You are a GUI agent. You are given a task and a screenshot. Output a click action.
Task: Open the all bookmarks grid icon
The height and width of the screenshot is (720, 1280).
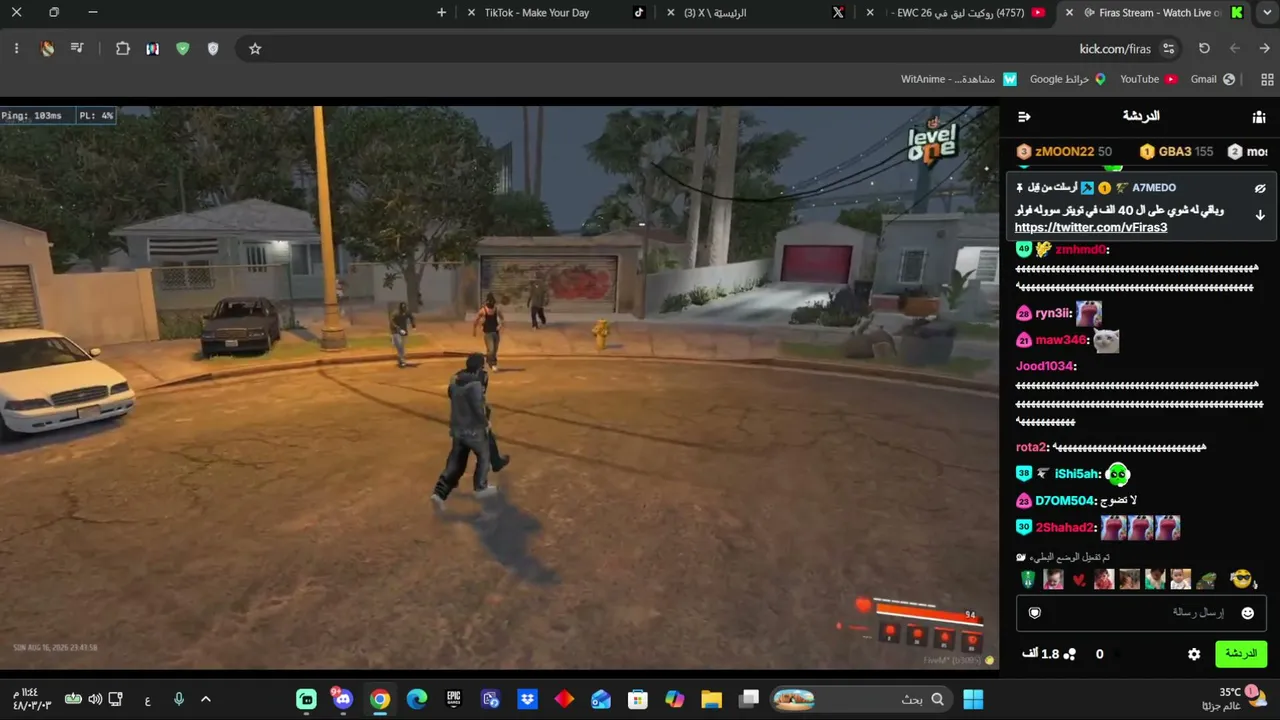click(x=1267, y=79)
